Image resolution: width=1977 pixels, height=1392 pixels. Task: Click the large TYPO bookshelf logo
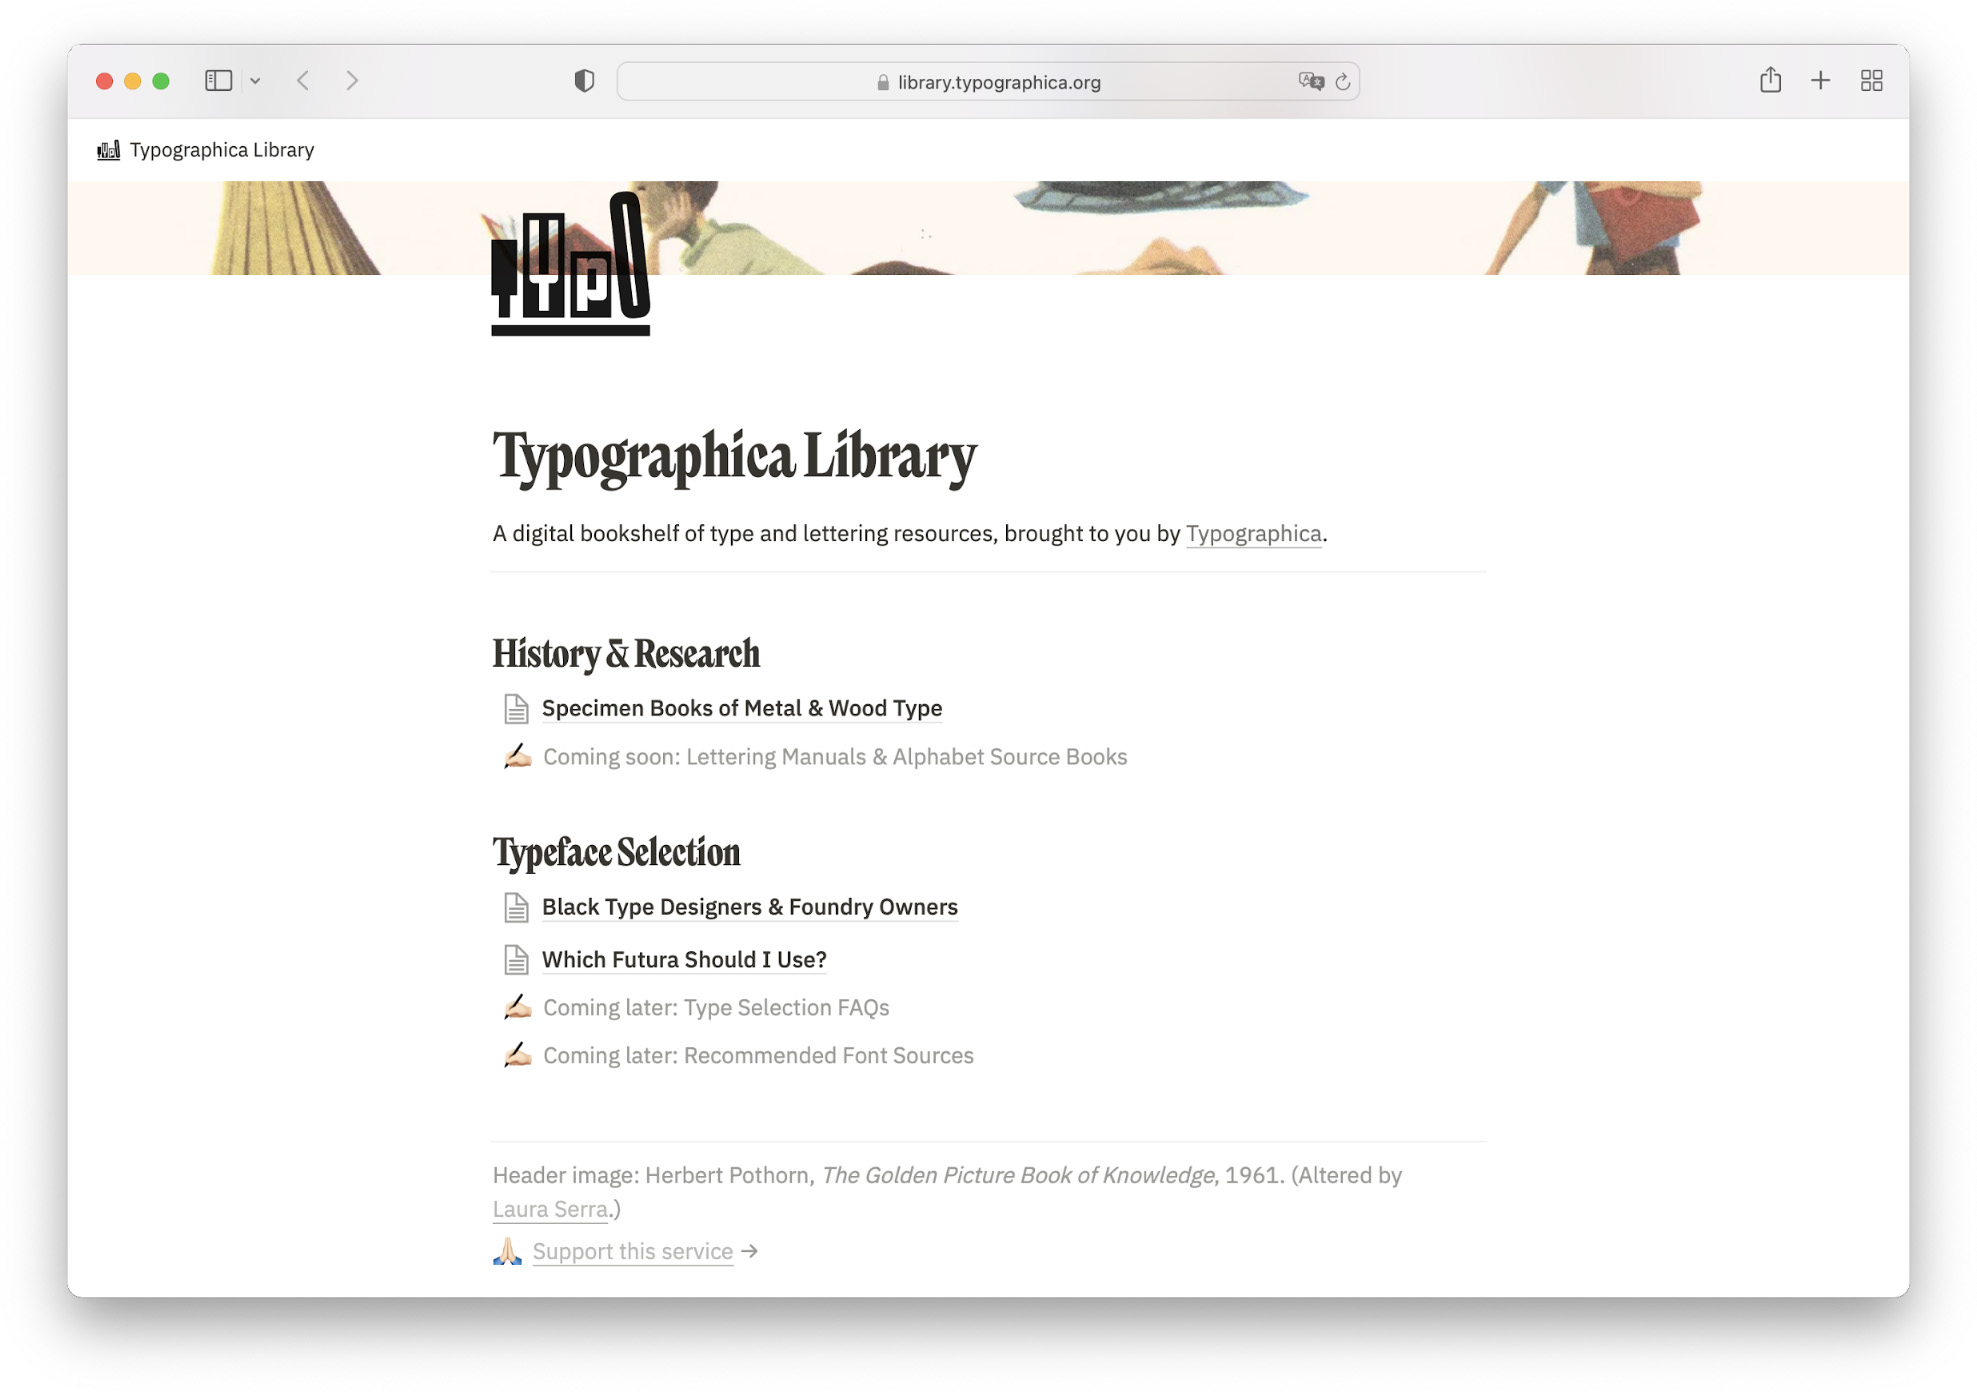[571, 264]
